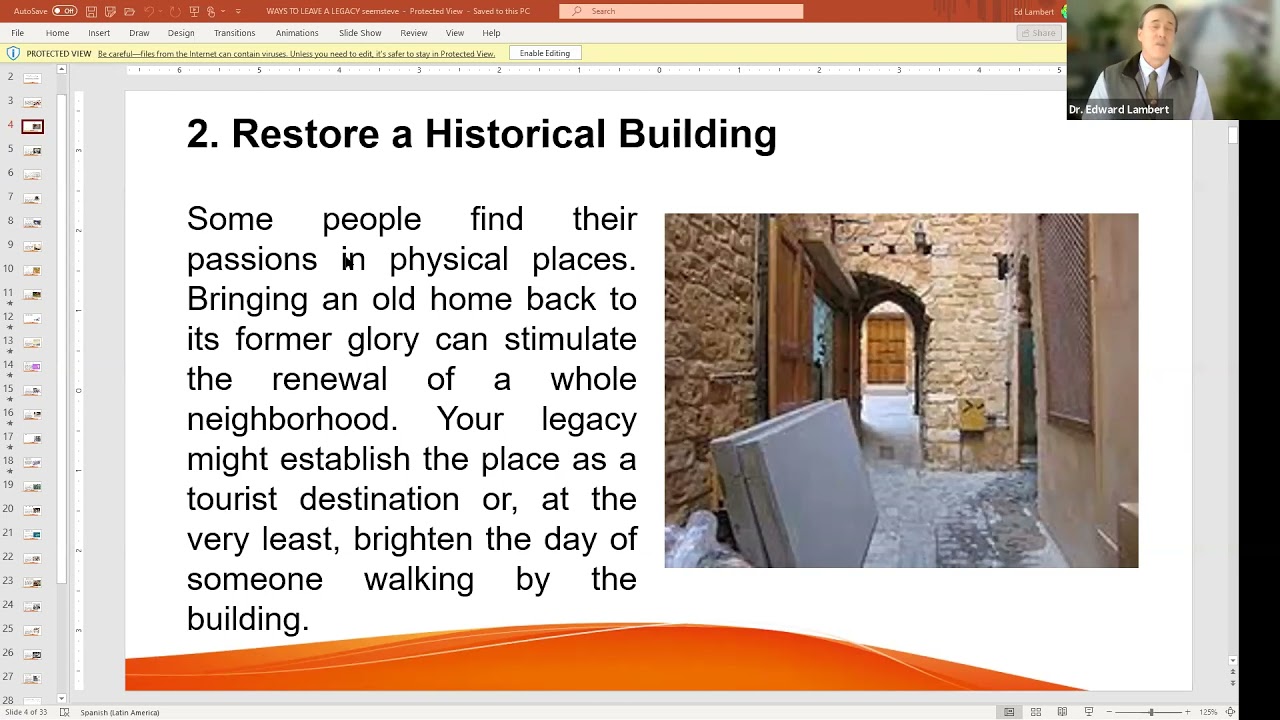Viewport: 1280px width, 720px height.
Task: Switch to Slide Sorter view
Action: click(x=1036, y=712)
